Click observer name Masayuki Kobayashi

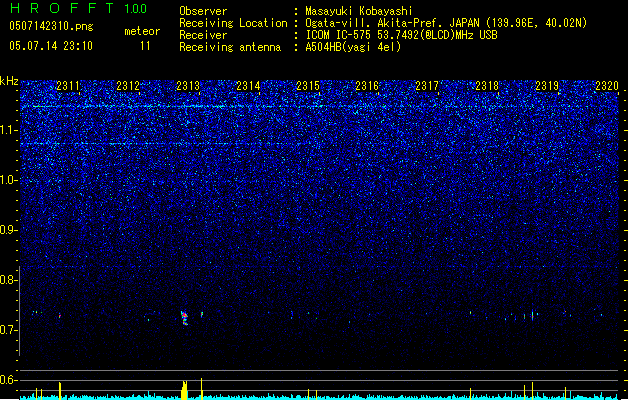[x=359, y=11]
